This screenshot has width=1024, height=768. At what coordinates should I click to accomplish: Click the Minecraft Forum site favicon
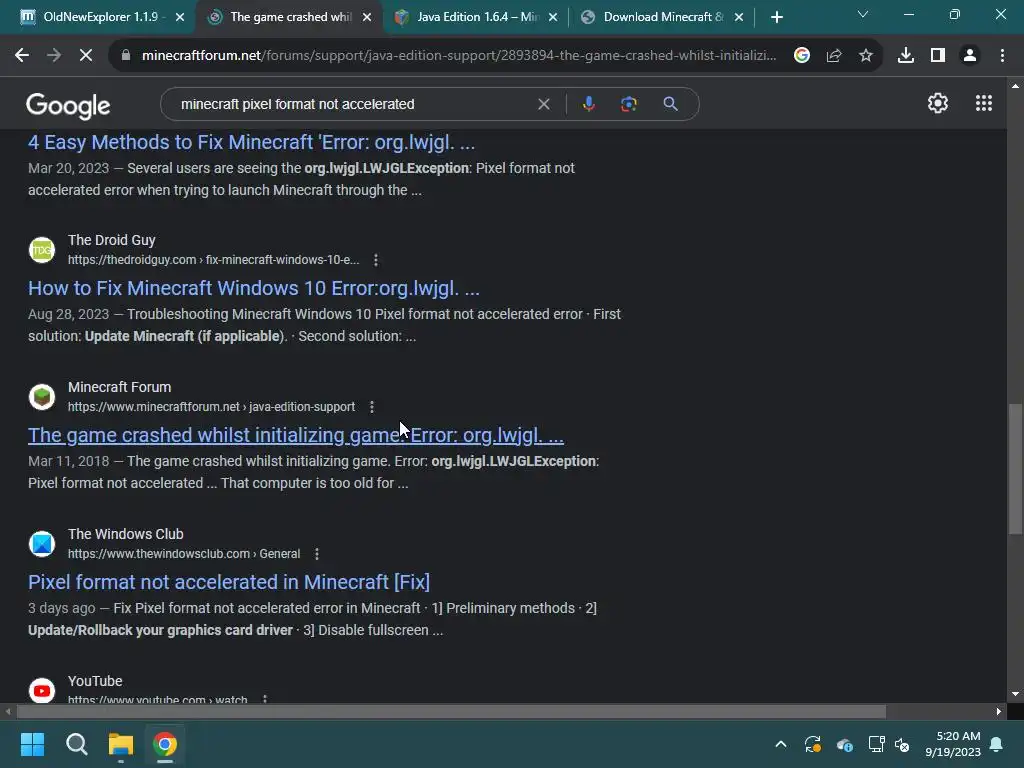pos(42,396)
